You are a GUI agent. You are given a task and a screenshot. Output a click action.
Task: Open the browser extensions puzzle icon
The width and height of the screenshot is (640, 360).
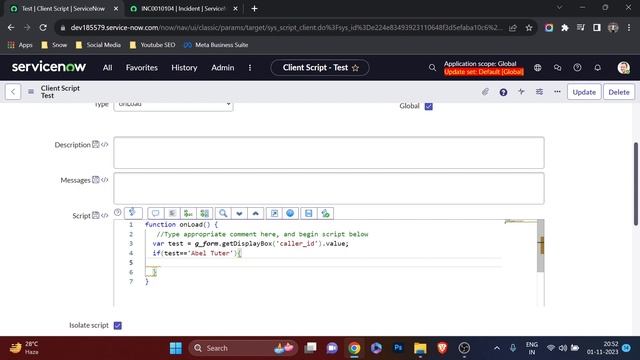click(565, 27)
